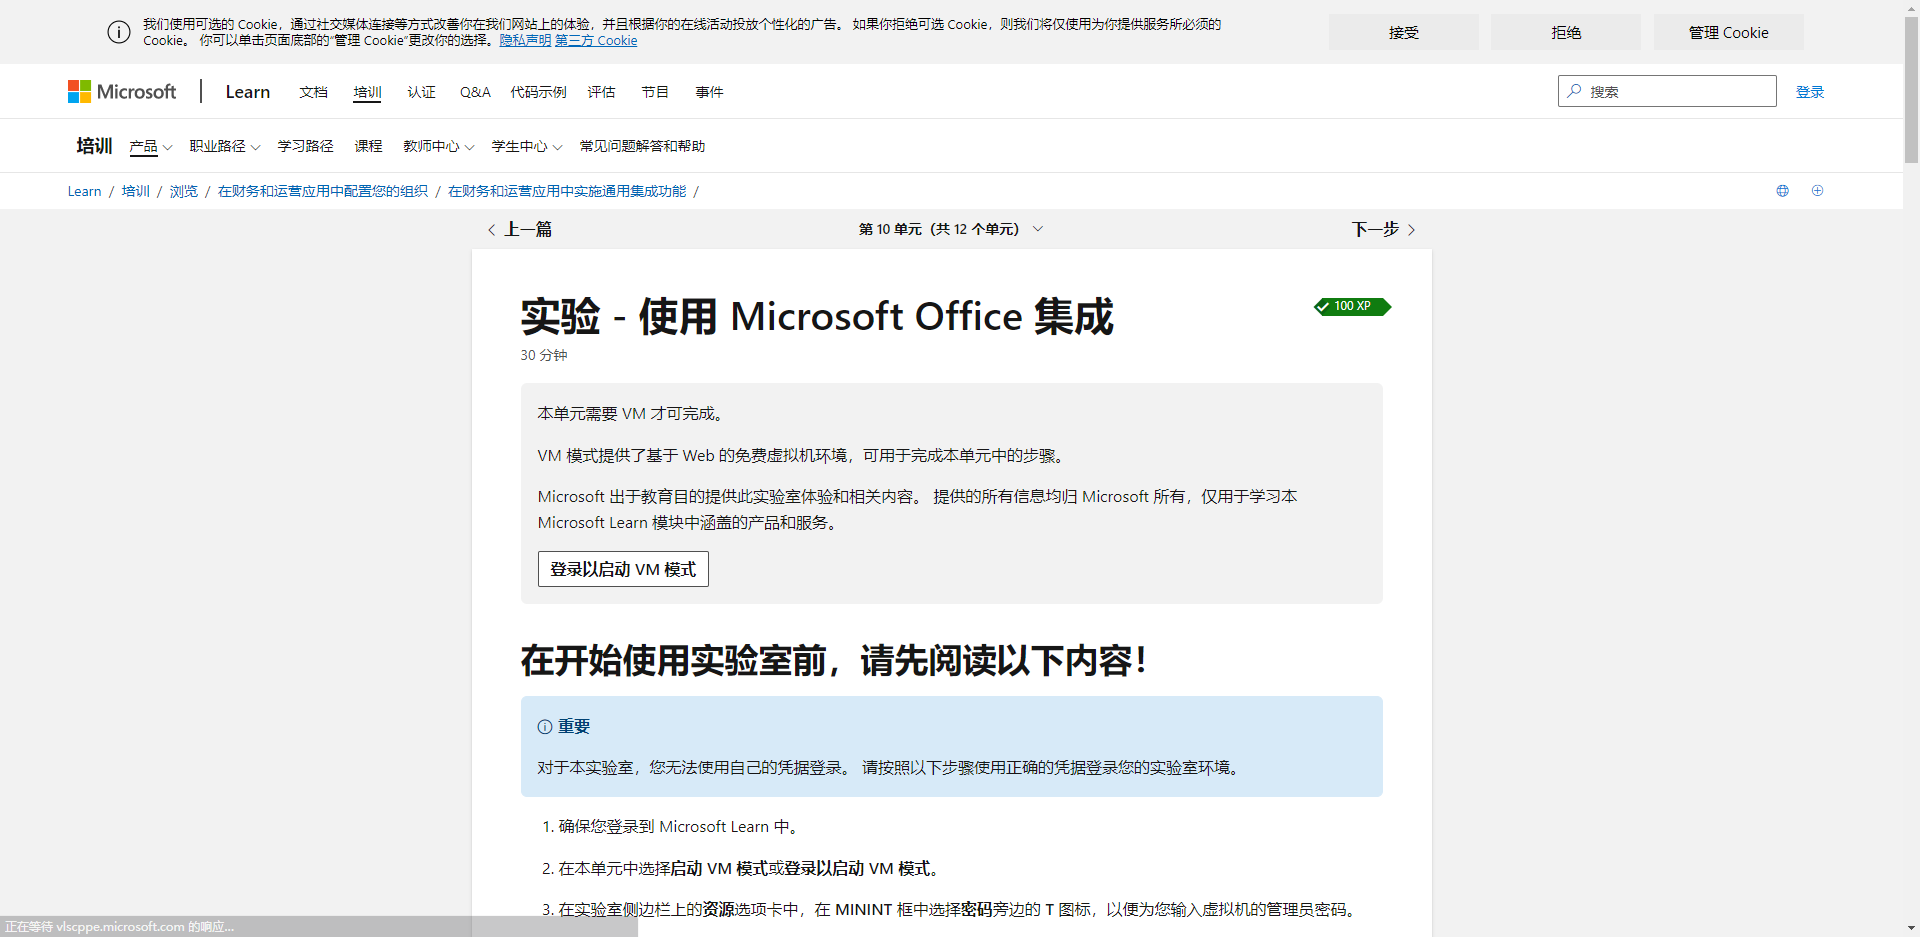Click the 在财务和运营应用中配置您的组织 breadcrumb
This screenshot has height=937, width=1920.
pyautogui.click(x=322, y=191)
